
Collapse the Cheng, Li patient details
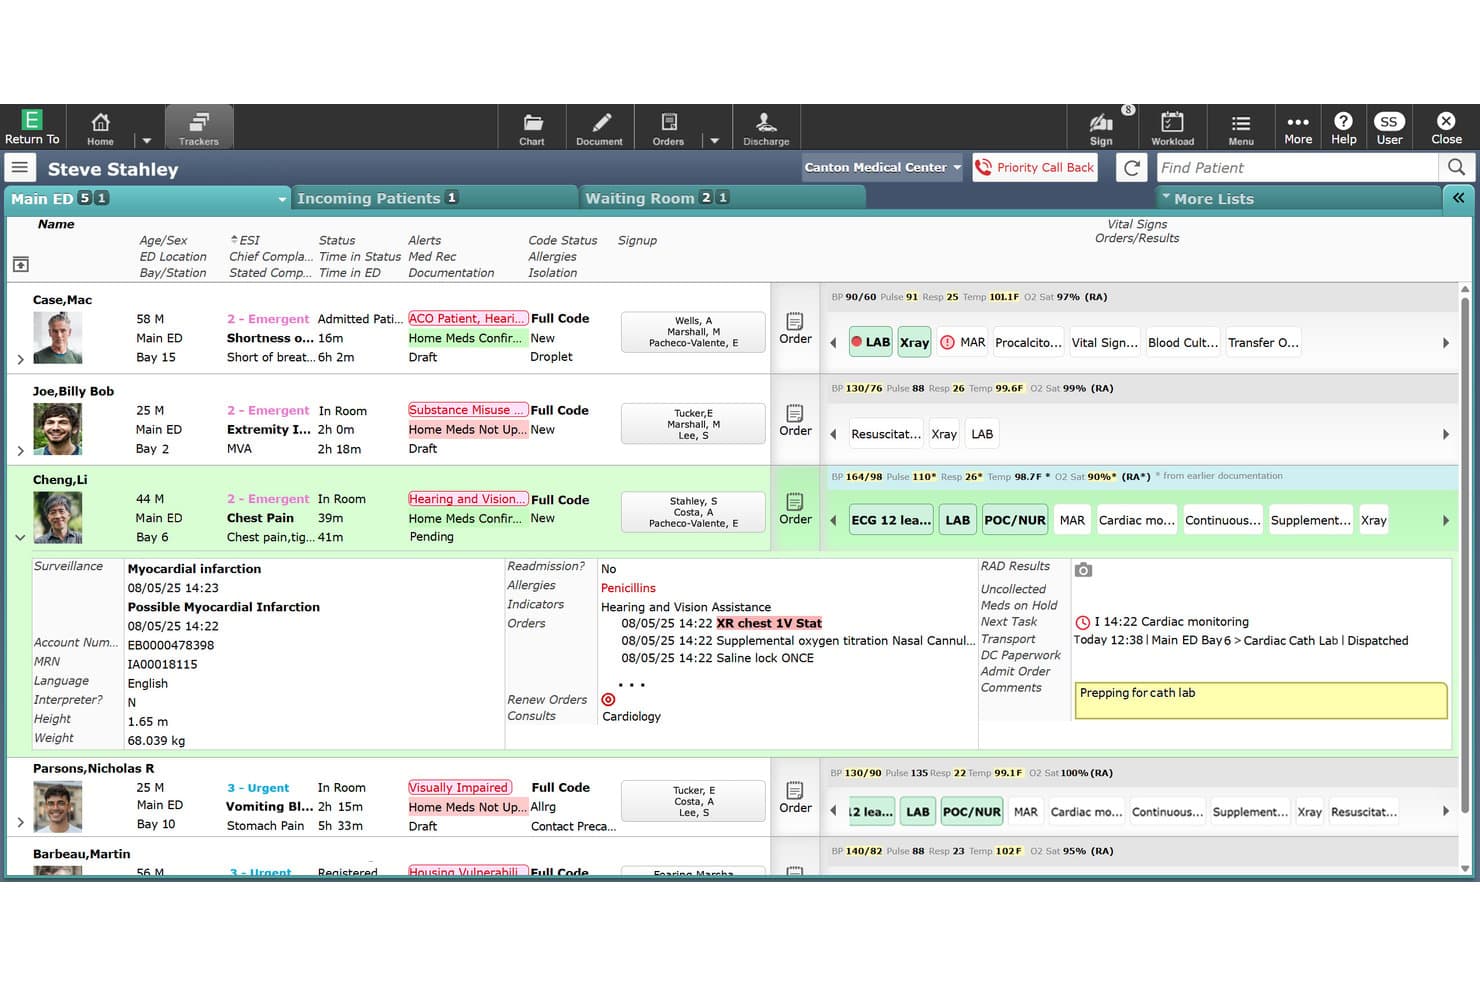click(x=20, y=538)
